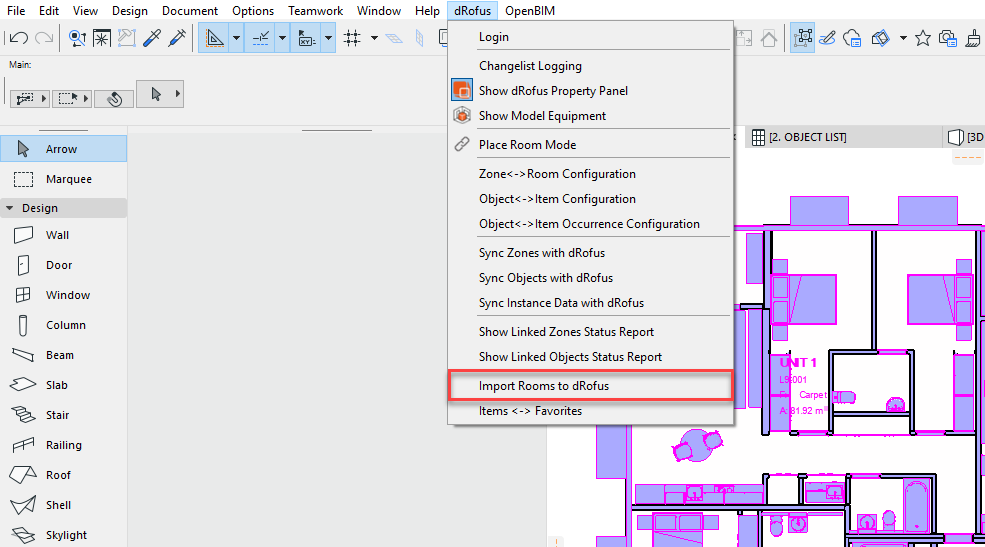
Task: Click Sync Zones with dRofus
Action: point(541,253)
